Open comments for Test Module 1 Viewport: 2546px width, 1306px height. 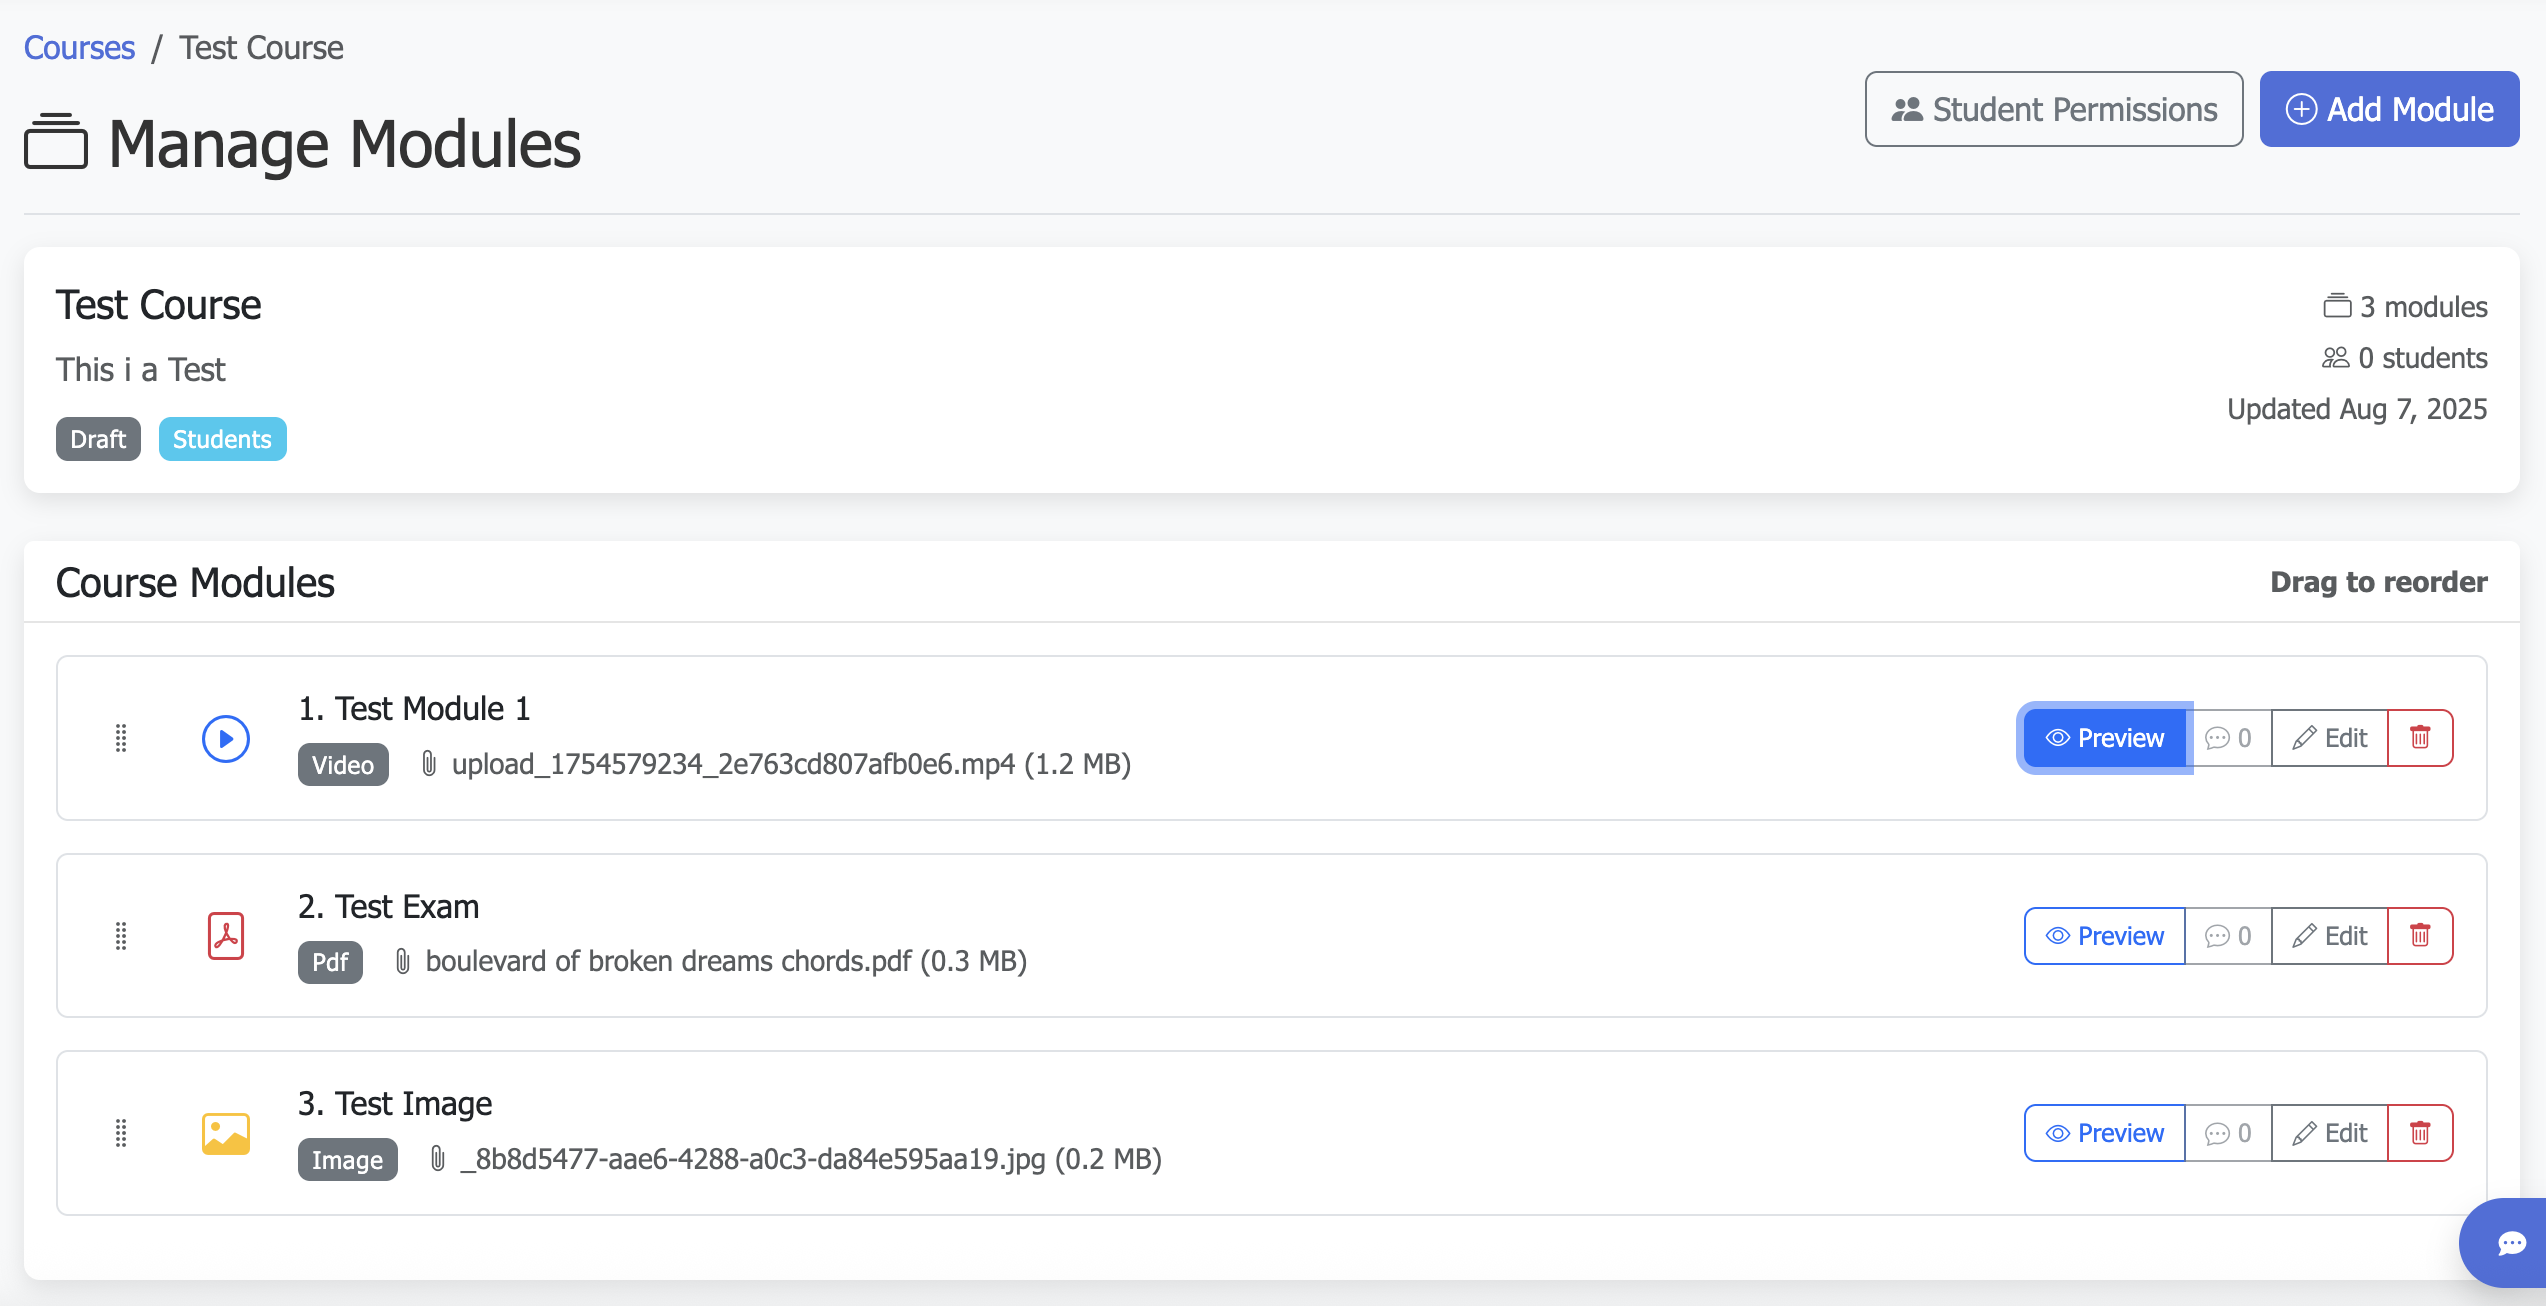pyautogui.click(x=2229, y=738)
